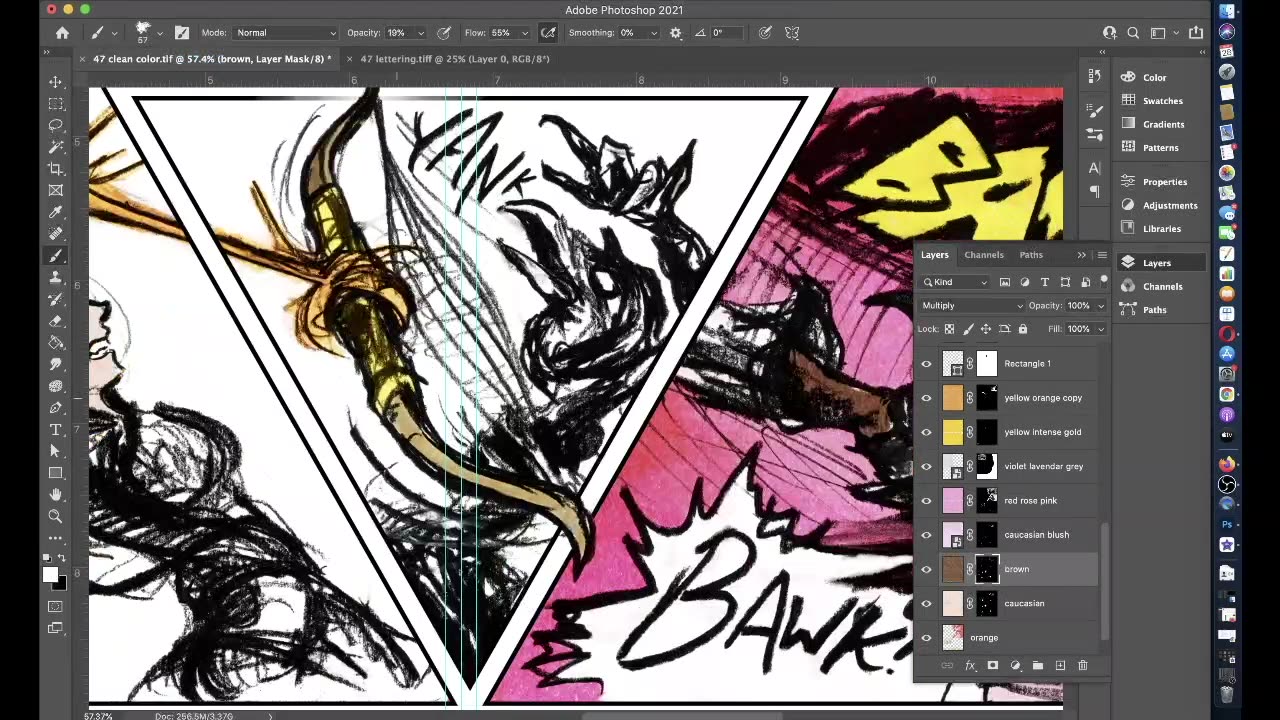
Task: Open the Adjustments panel
Action: [x=1170, y=205]
